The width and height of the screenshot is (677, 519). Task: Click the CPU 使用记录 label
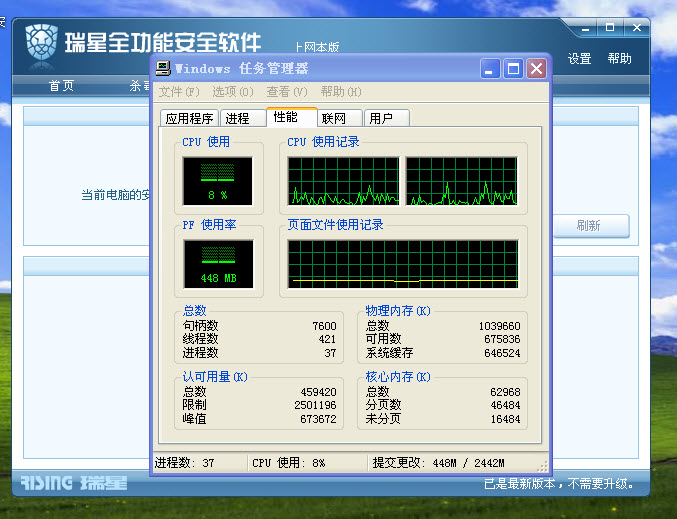coord(323,142)
